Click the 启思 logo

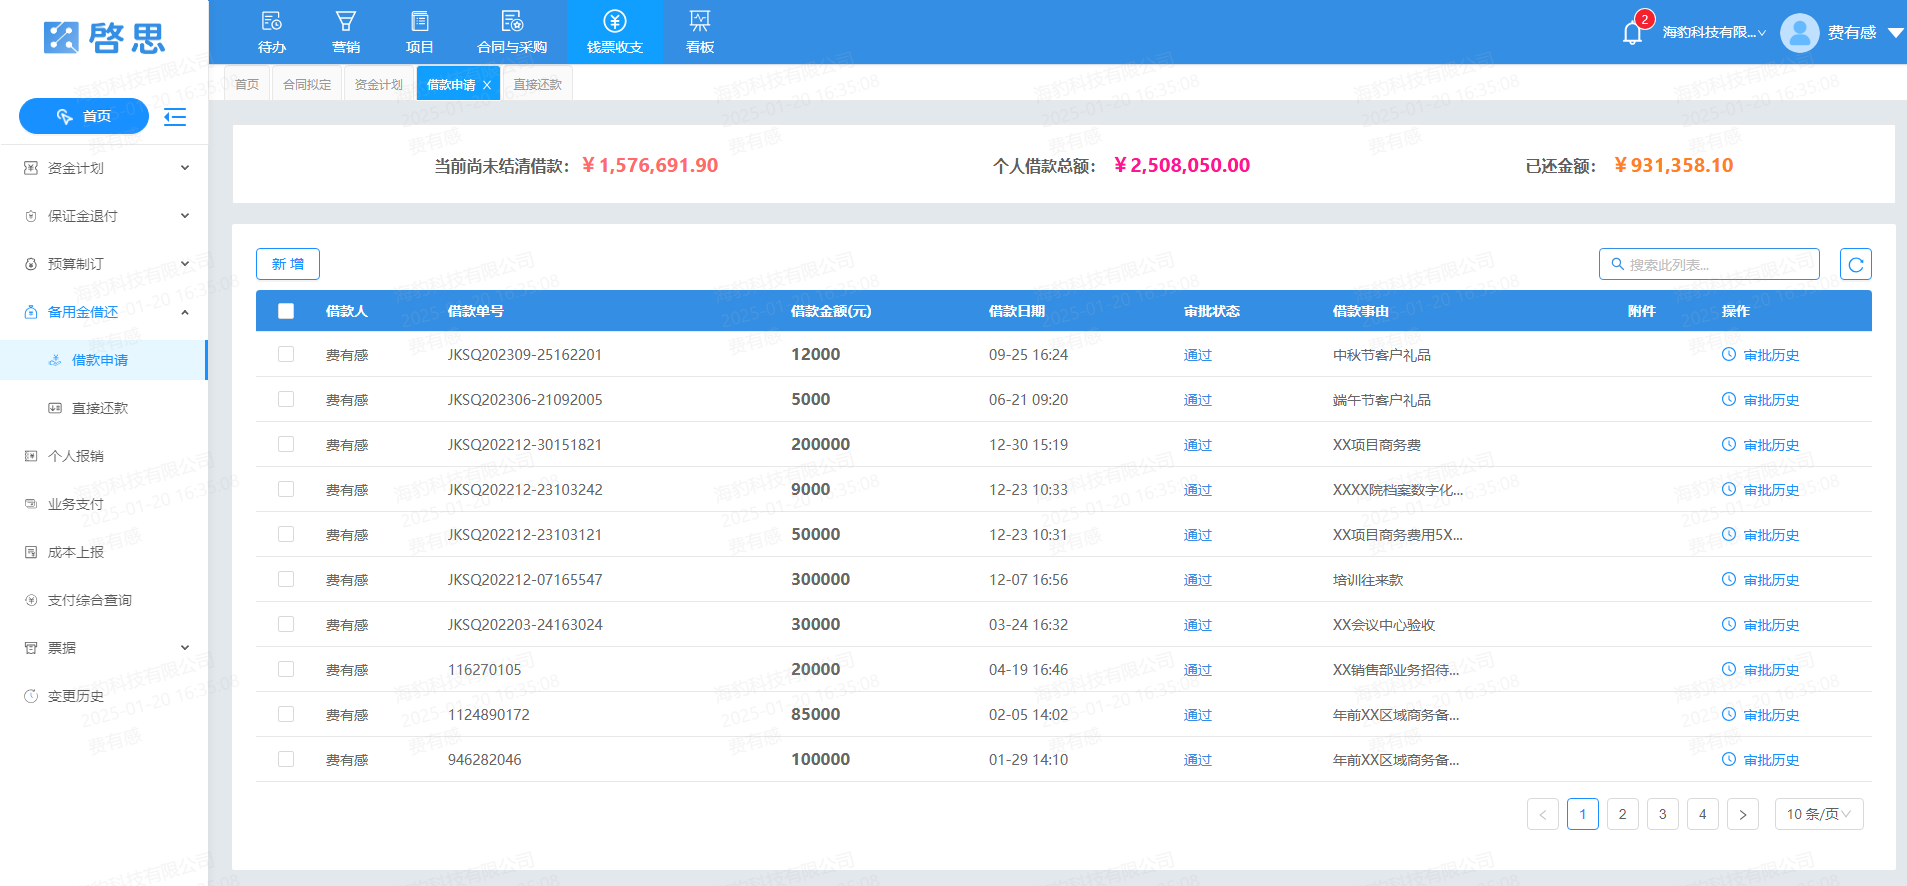coord(104,37)
